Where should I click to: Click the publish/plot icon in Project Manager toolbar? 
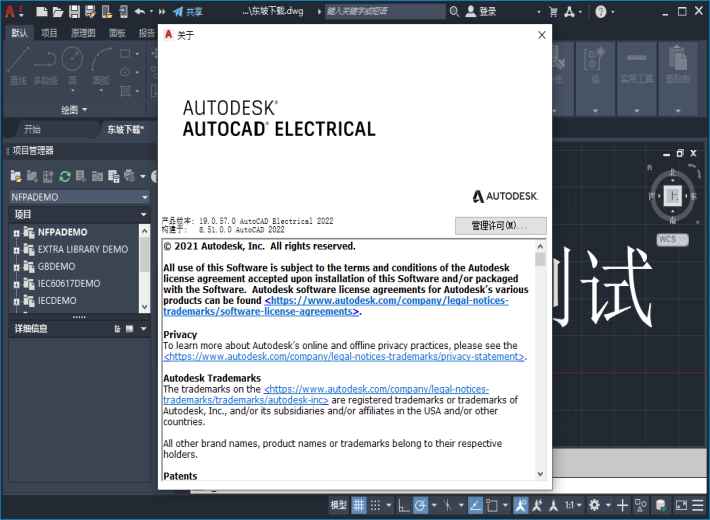point(130,176)
